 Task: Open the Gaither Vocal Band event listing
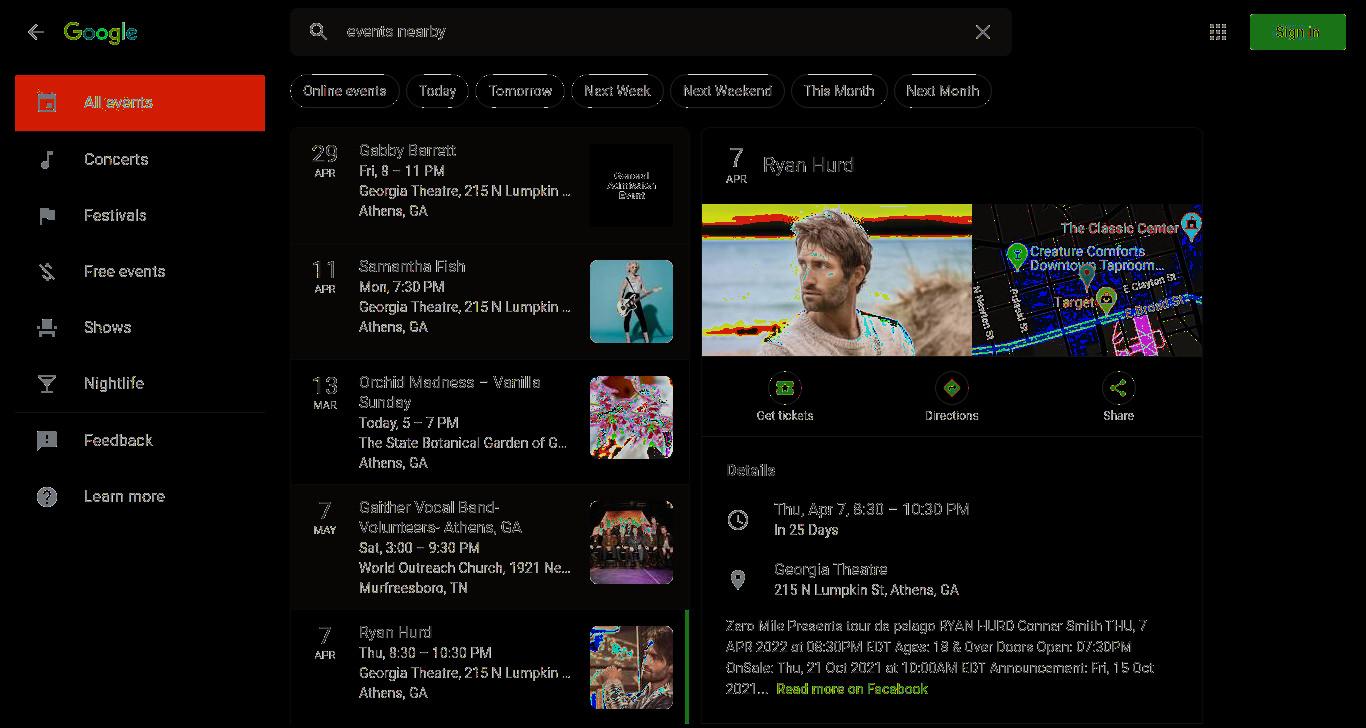pyautogui.click(x=490, y=547)
